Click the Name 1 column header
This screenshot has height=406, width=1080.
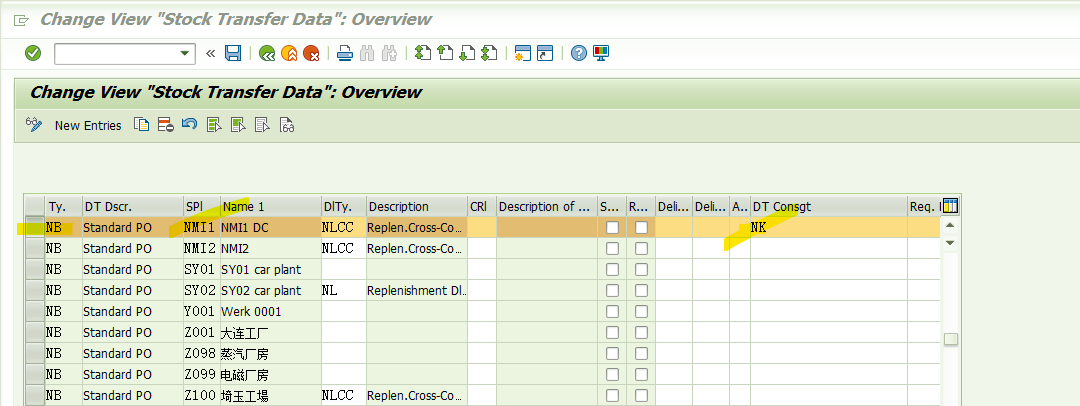pos(270,206)
